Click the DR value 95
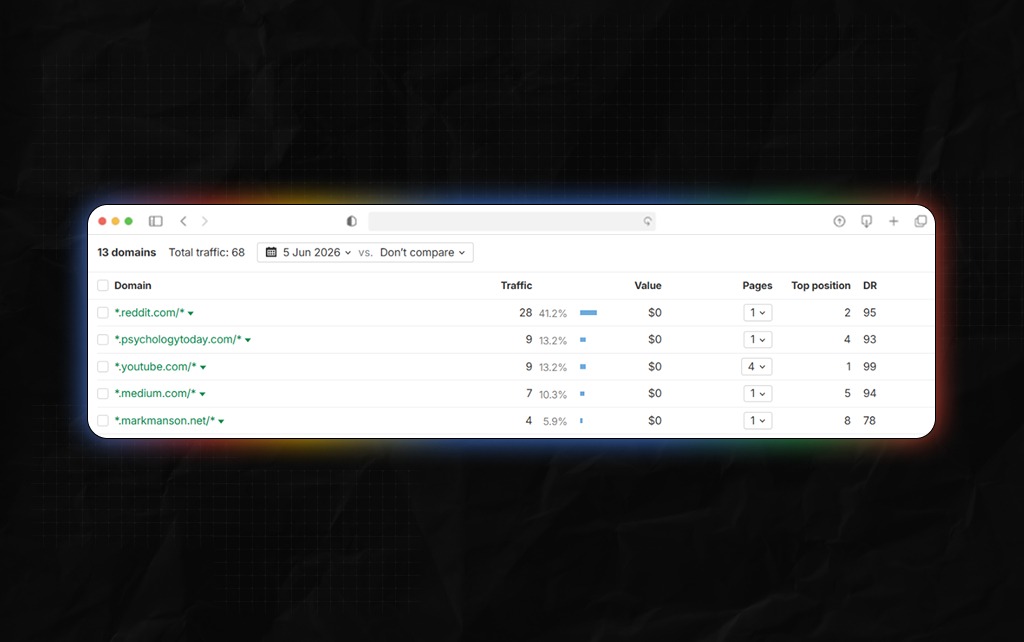This screenshot has height=642, width=1024. click(869, 313)
